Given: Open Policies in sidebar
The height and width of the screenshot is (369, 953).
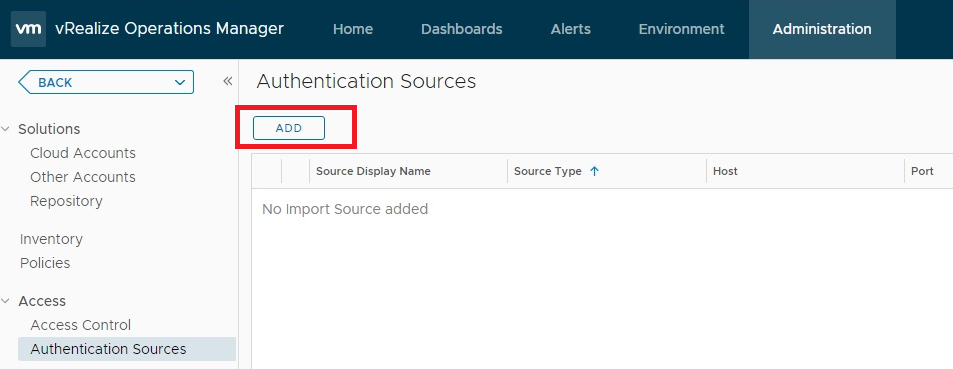Looking at the screenshot, I should coord(45,263).
